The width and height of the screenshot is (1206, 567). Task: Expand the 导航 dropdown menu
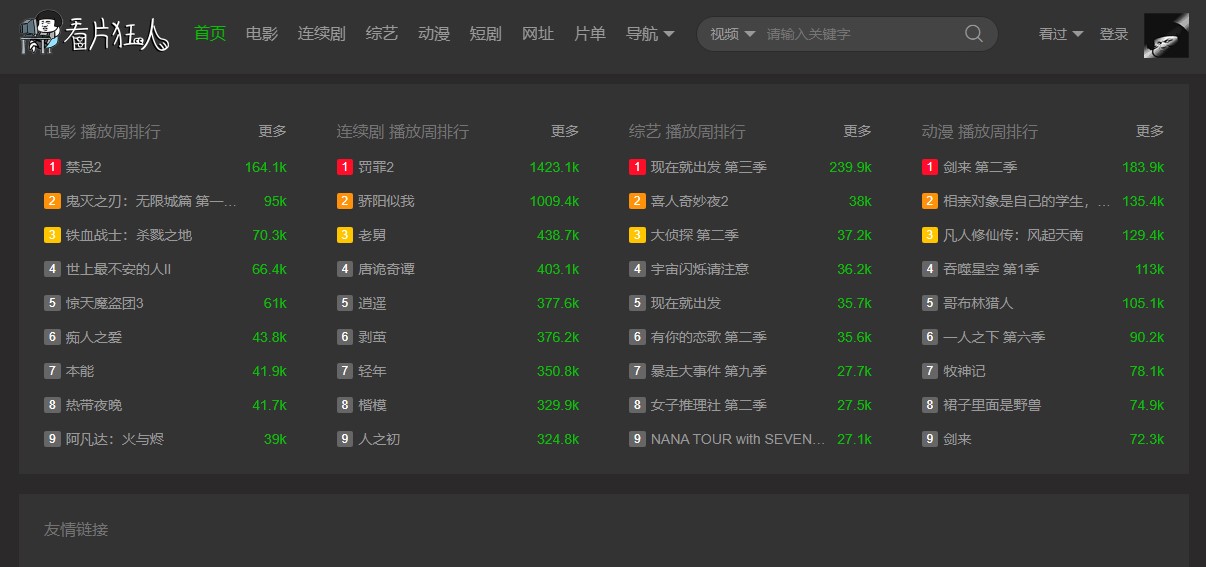tap(650, 34)
